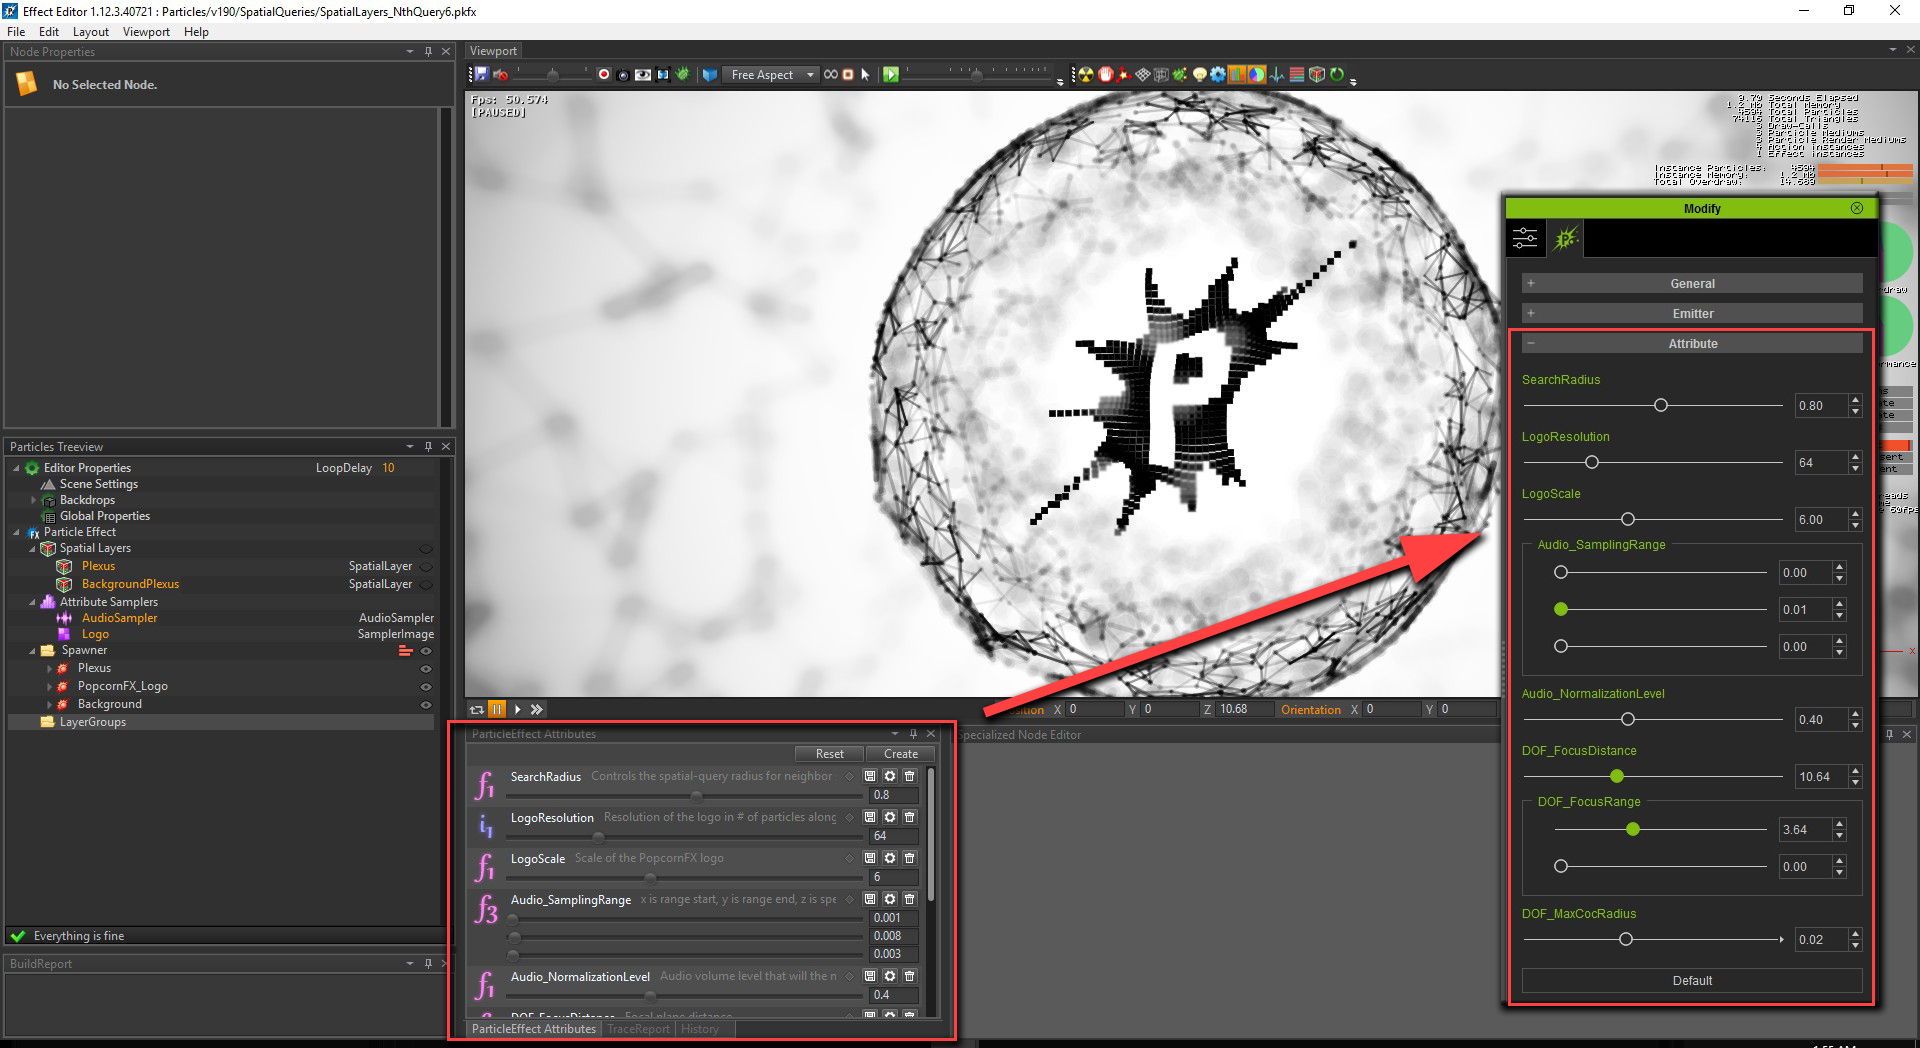
Task: Click the sliders tab icon in Modify panel
Action: click(x=1525, y=238)
